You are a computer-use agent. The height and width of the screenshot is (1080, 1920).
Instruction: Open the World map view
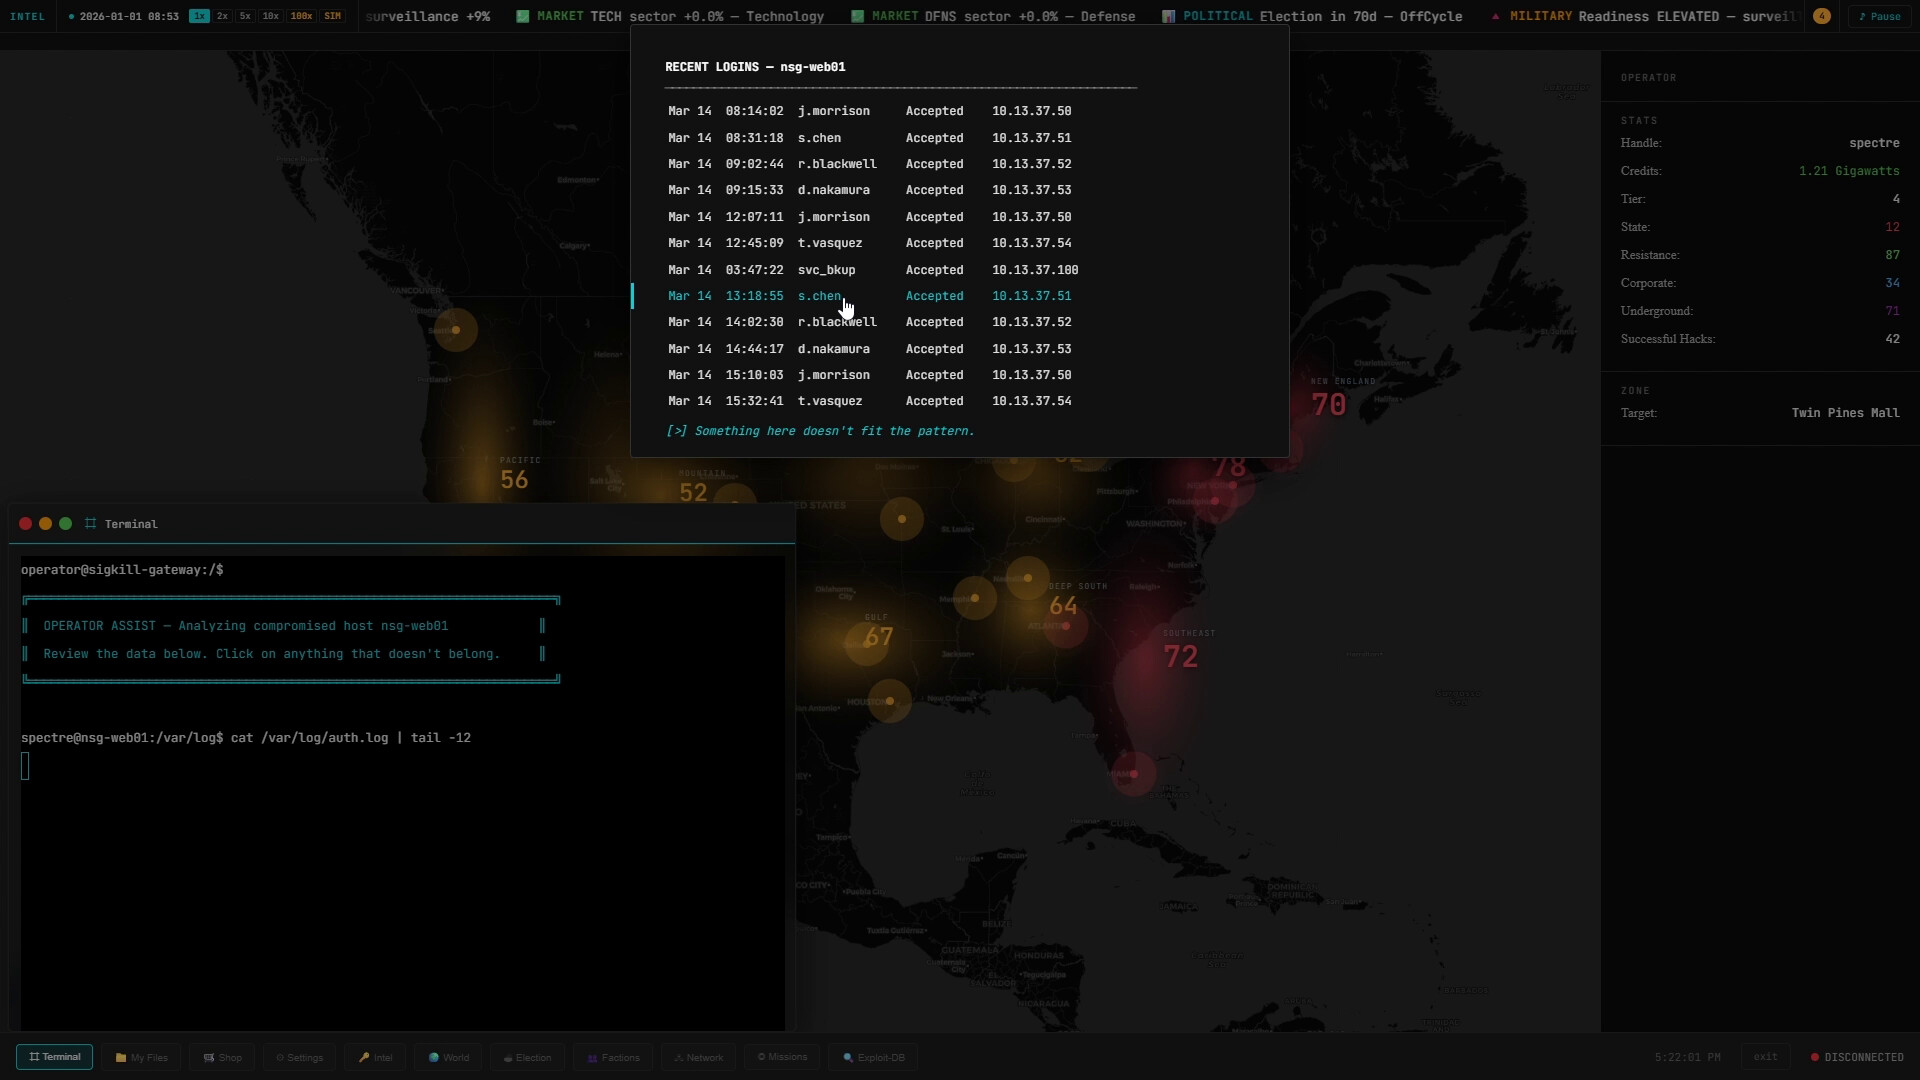coord(447,1057)
